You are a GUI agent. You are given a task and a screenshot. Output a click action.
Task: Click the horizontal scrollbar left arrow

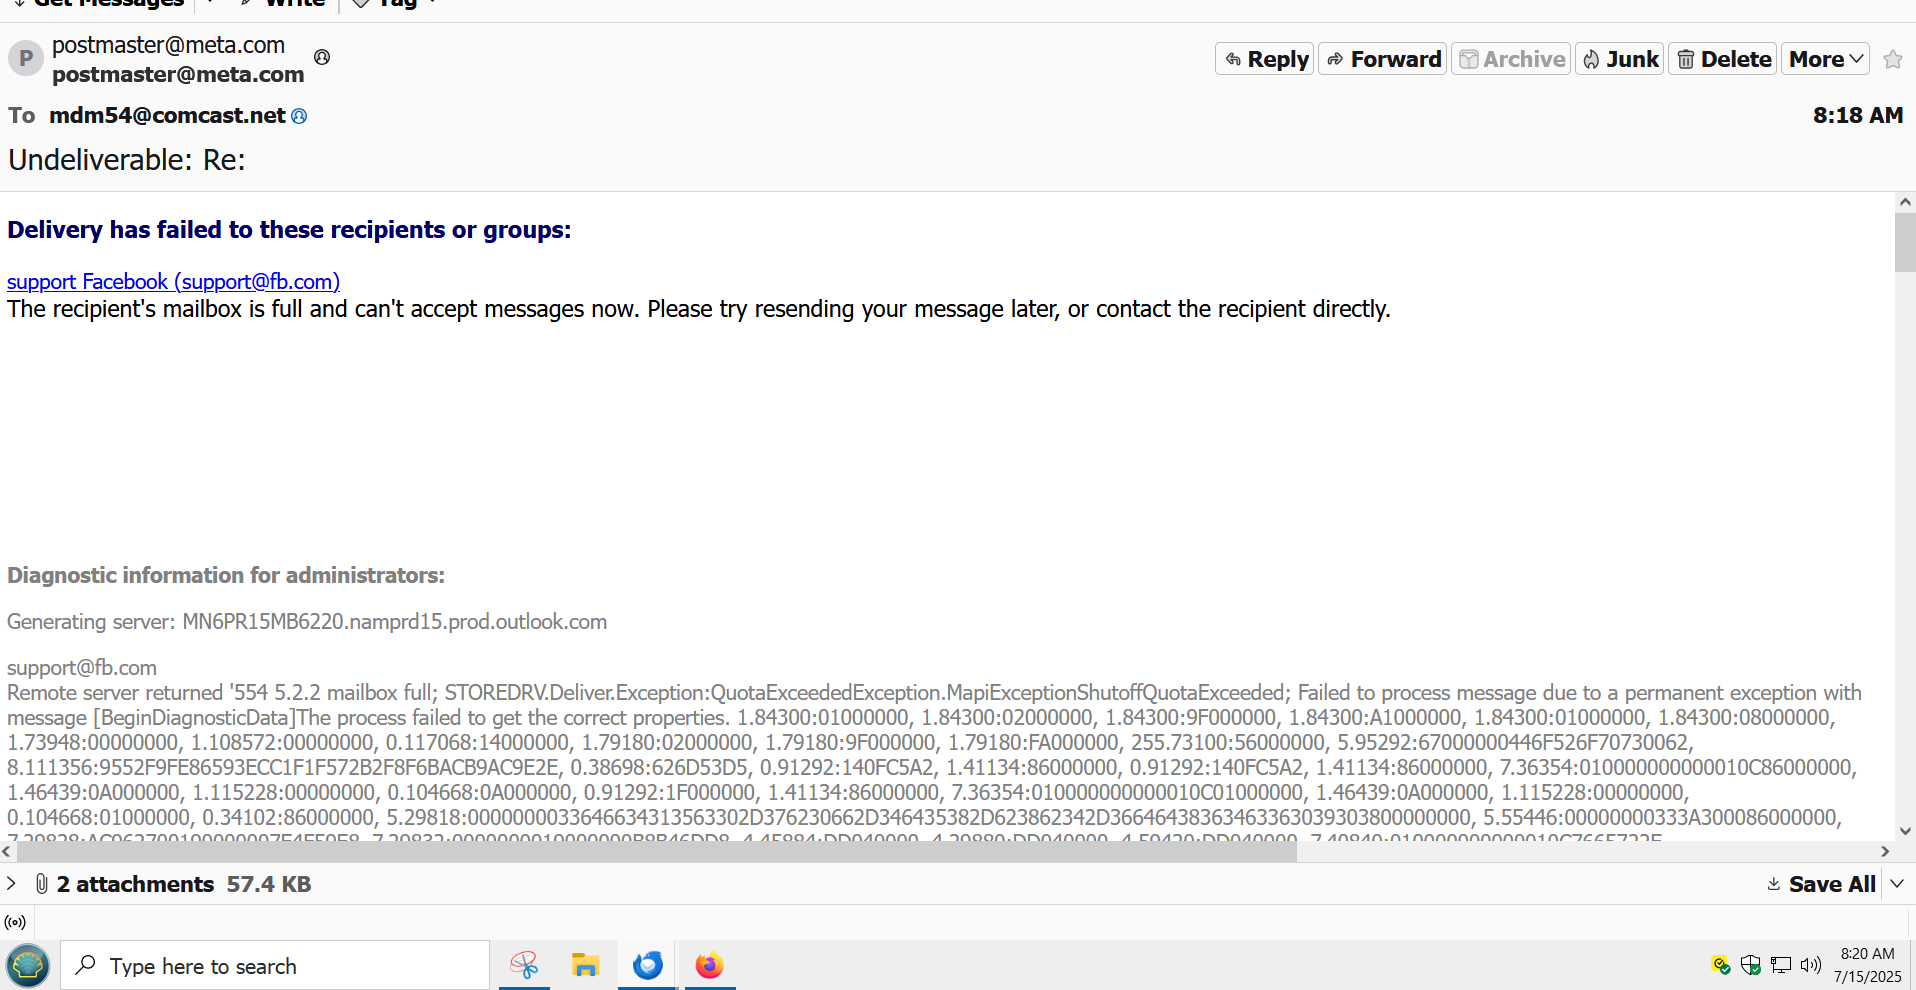click(x=7, y=852)
